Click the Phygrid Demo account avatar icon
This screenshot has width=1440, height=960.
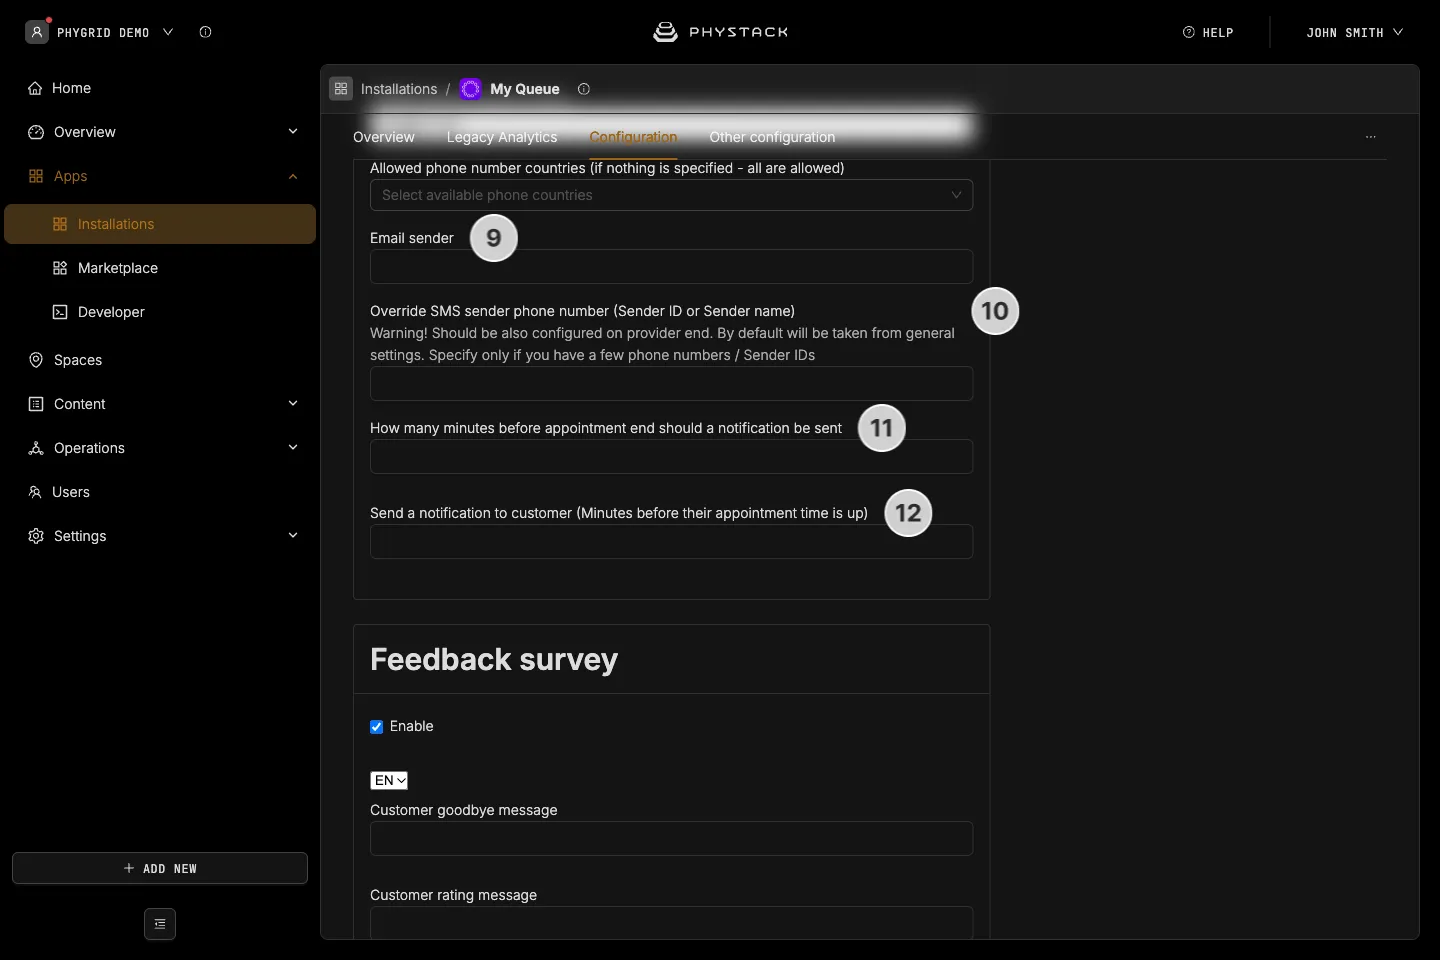point(37,32)
